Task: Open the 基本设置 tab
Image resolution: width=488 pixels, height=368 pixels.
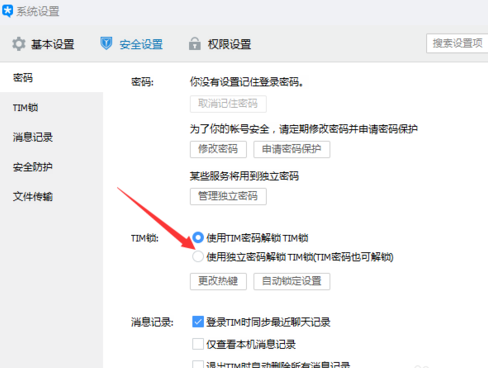Action: click(x=43, y=44)
